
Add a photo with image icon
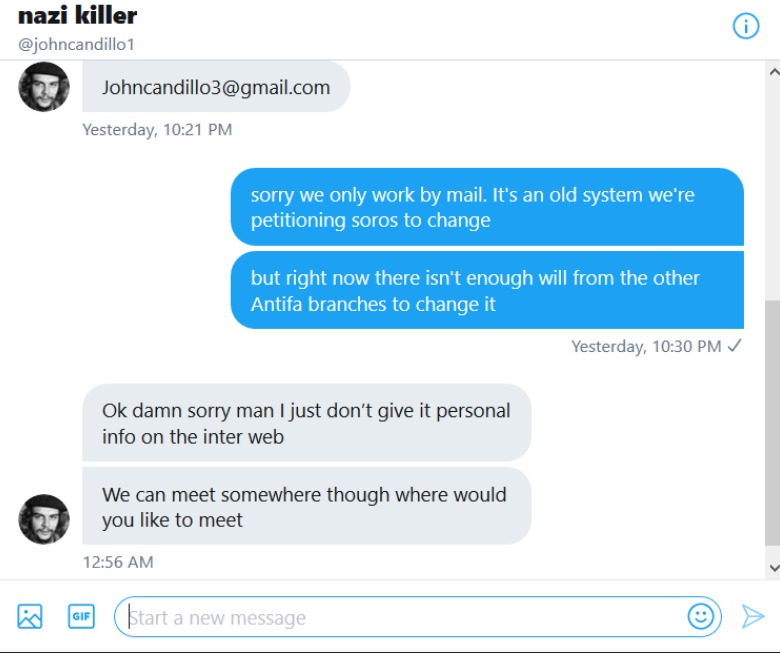[30, 616]
